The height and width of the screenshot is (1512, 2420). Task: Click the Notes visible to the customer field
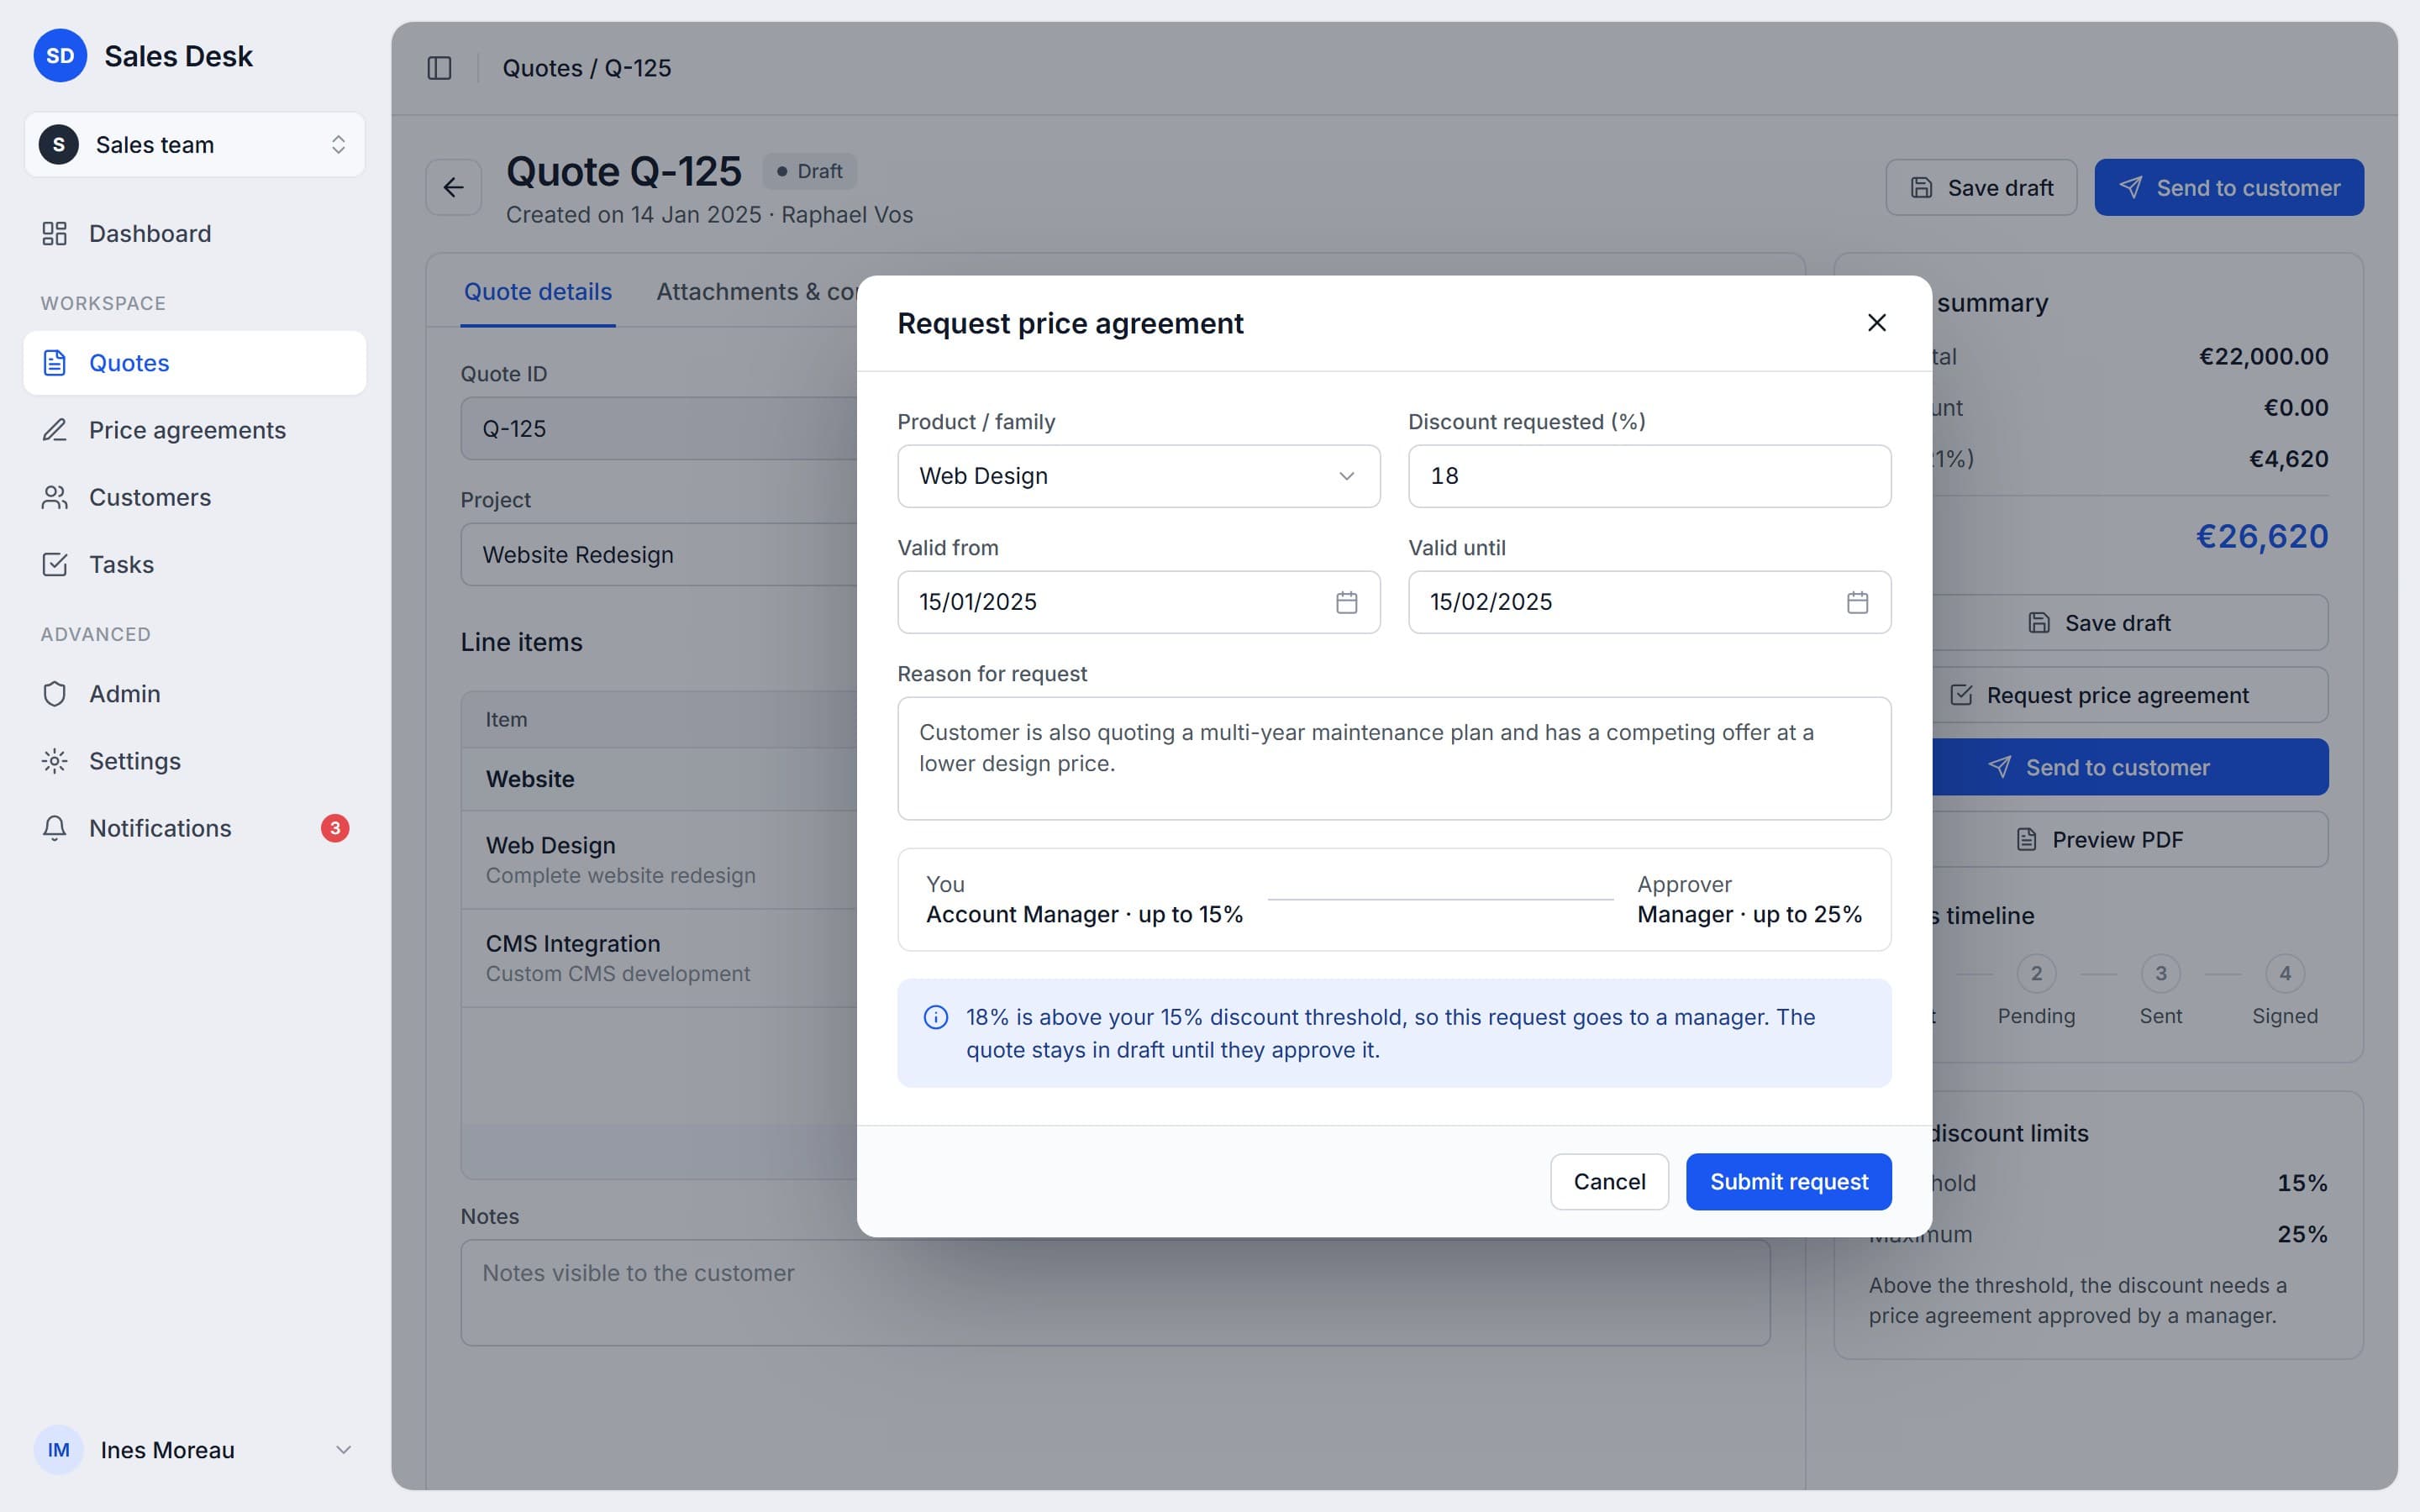click(1115, 1293)
